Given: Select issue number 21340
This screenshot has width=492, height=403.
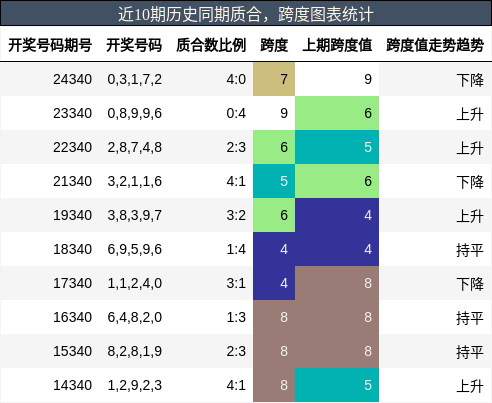Looking at the screenshot, I should 73,181.
